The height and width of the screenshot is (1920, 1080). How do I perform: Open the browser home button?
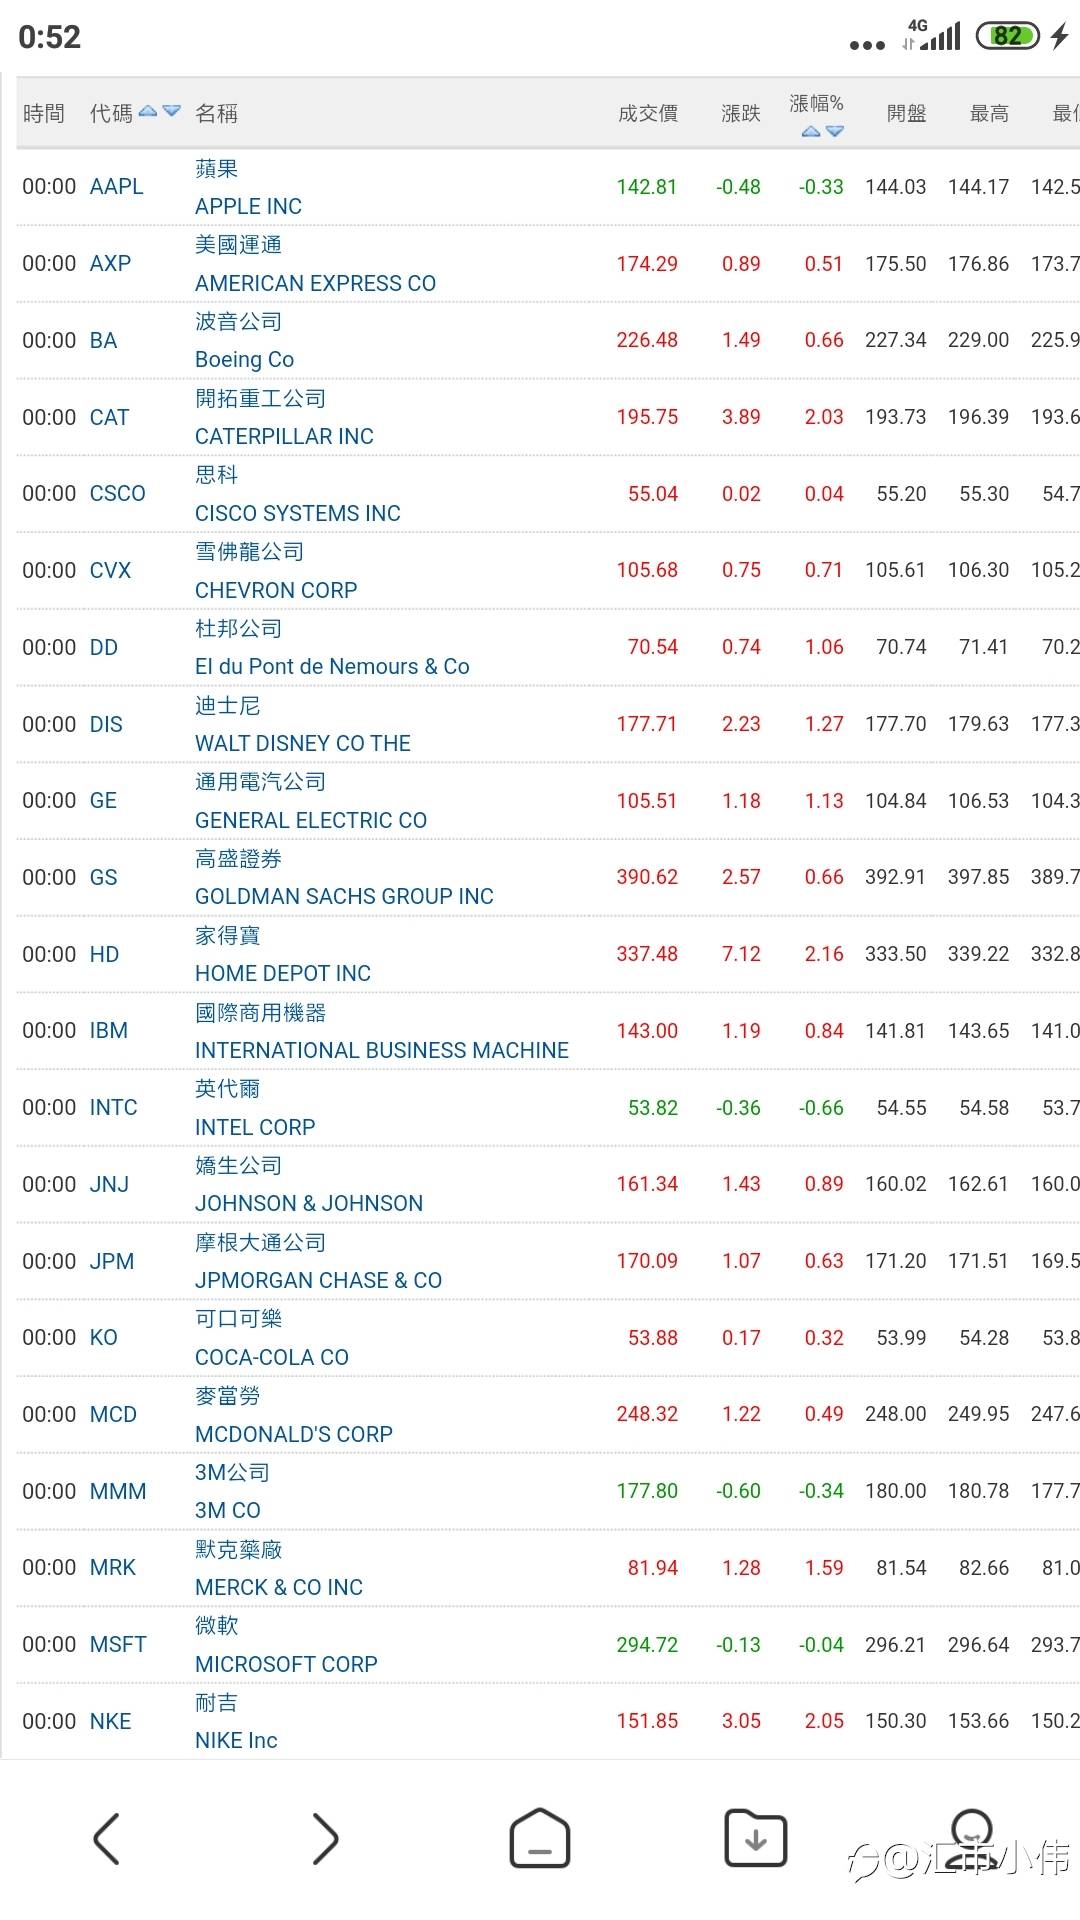540,1838
